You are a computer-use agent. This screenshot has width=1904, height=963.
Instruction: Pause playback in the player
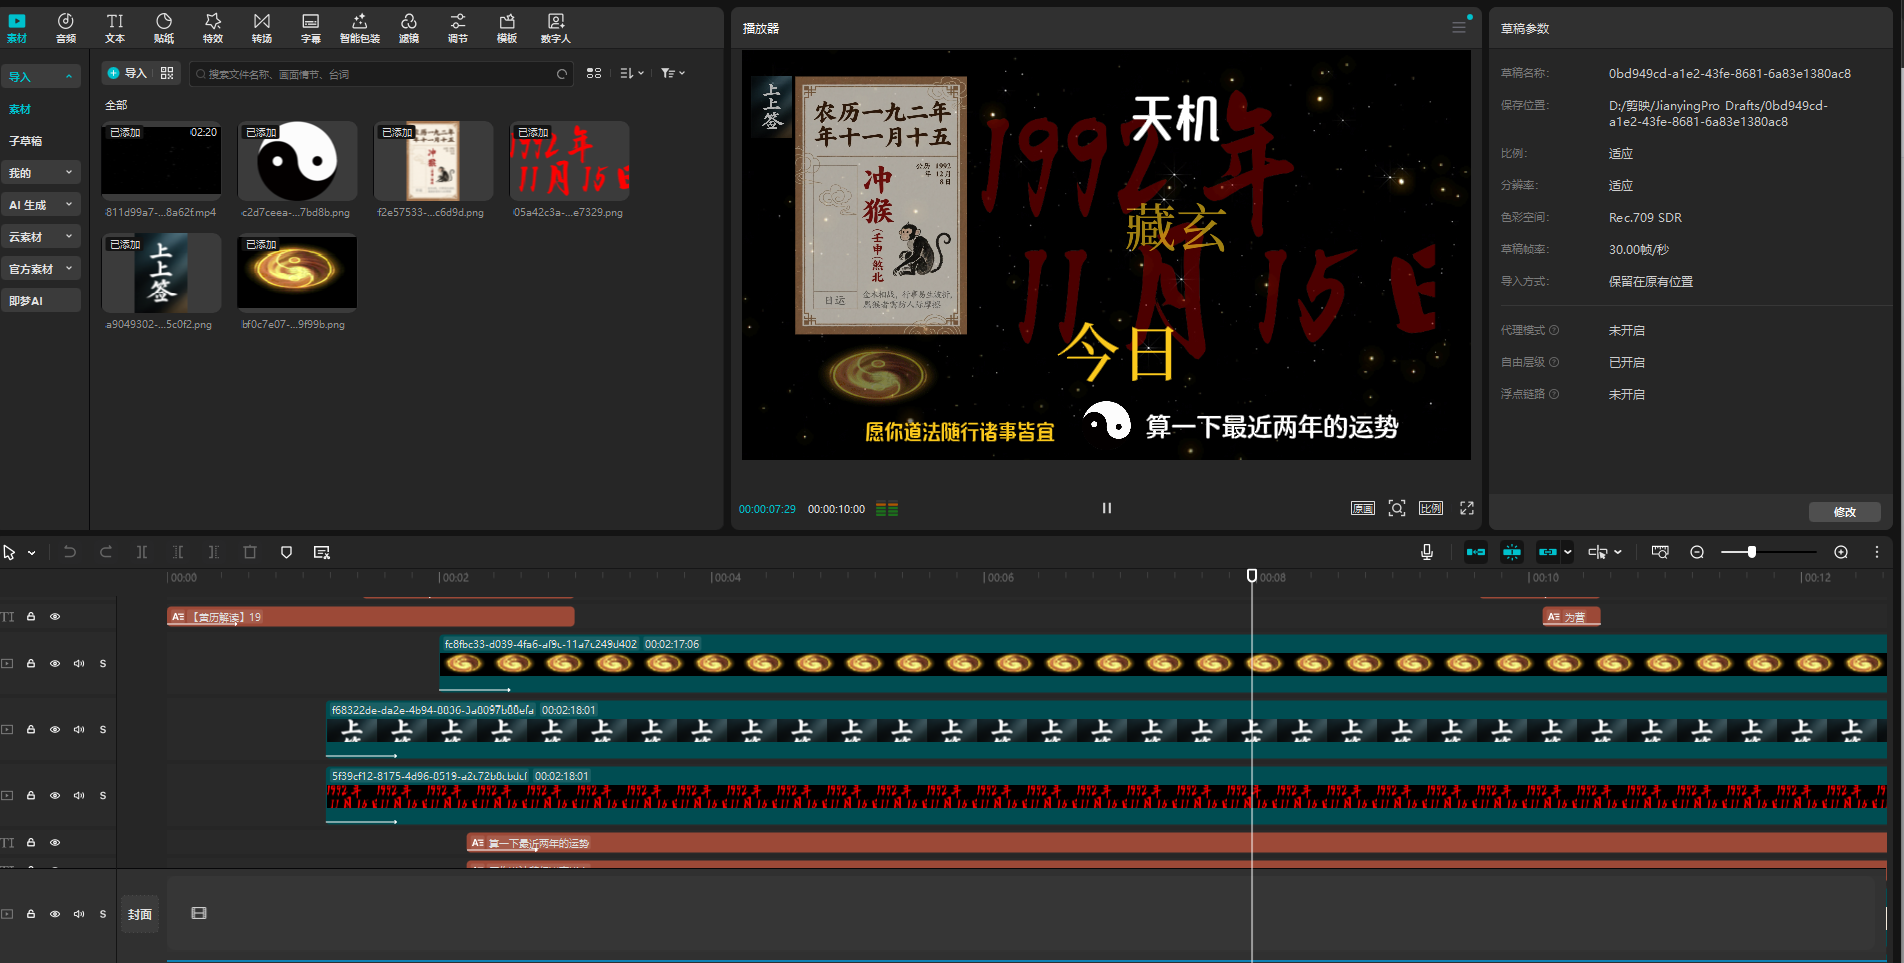point(1106,508)
